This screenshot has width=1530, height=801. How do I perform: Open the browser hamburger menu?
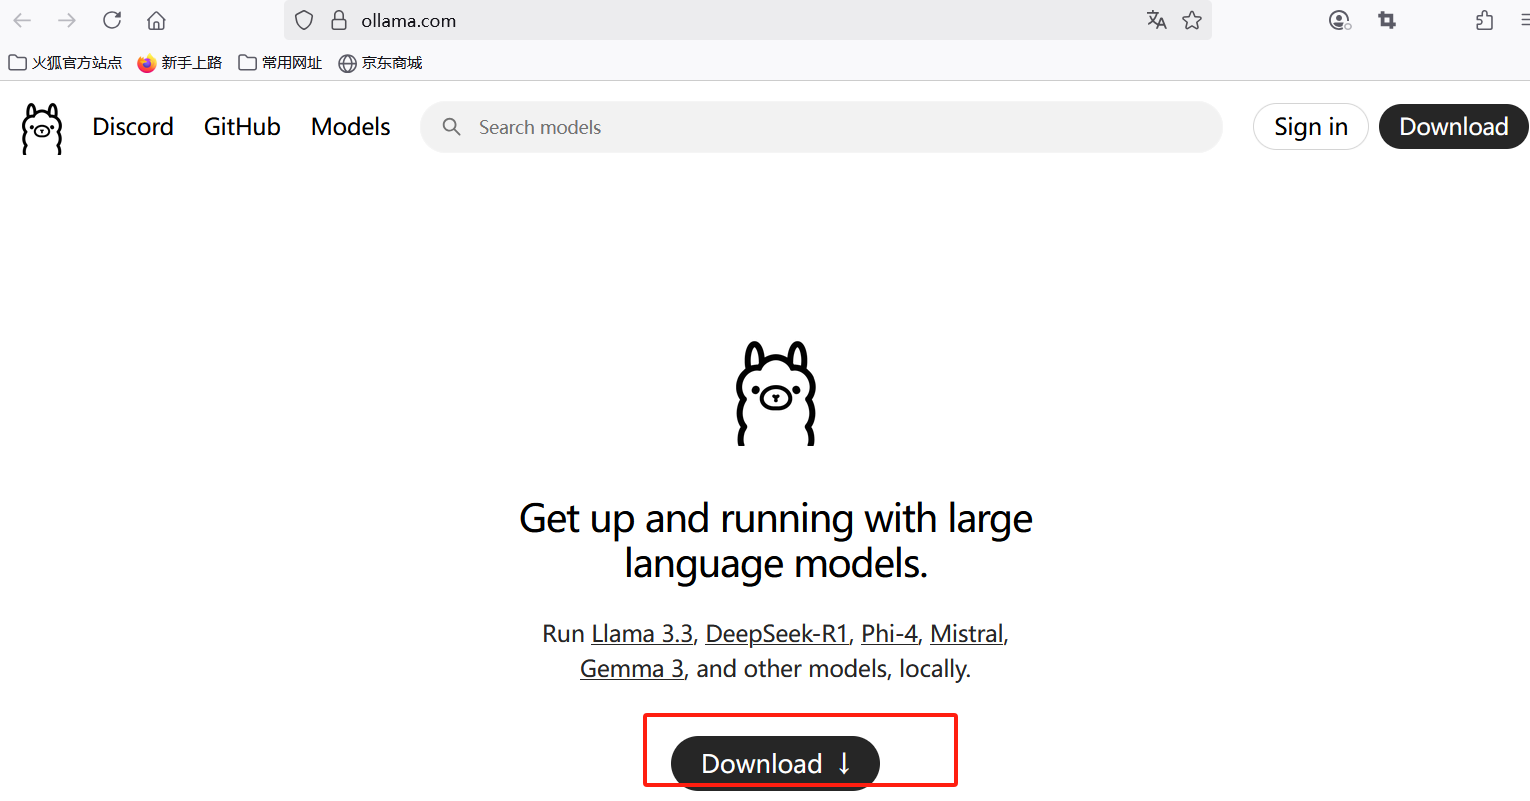1523,20
